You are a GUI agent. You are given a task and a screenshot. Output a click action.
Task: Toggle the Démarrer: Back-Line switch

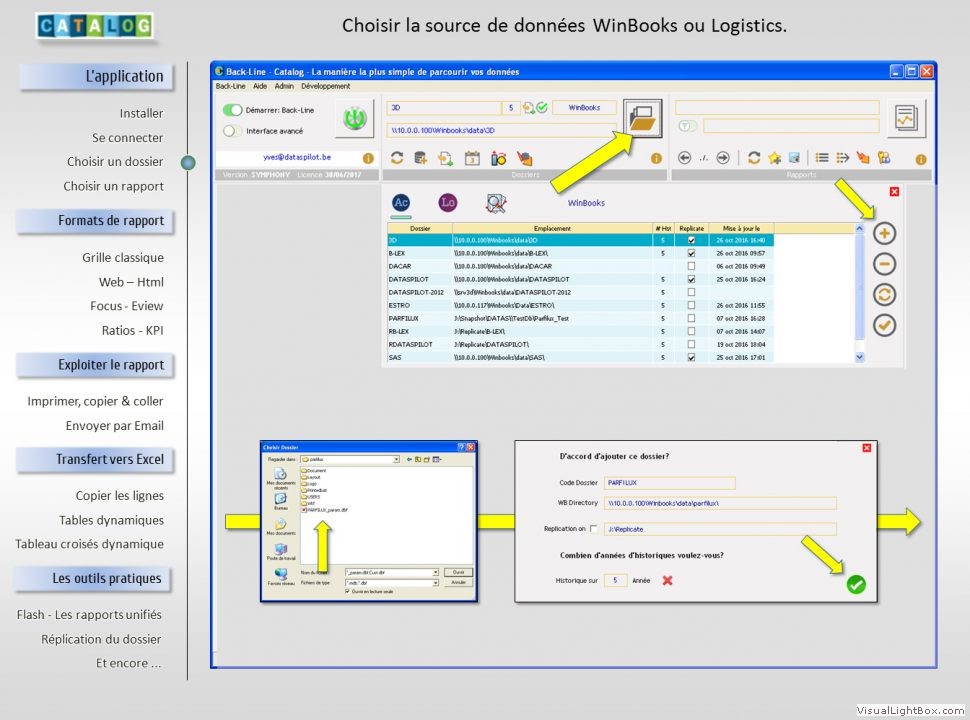click(233, 110)
